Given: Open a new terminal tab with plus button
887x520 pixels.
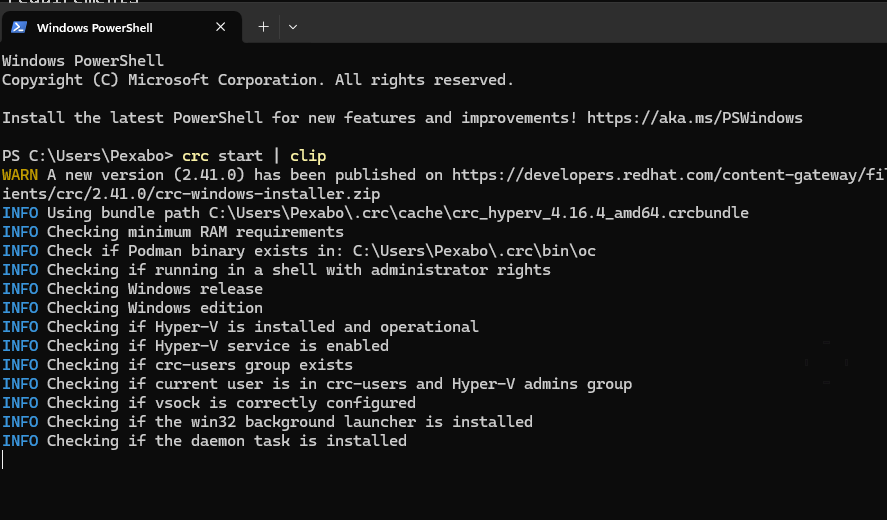Looking at the screenshot, I should 263,27.
